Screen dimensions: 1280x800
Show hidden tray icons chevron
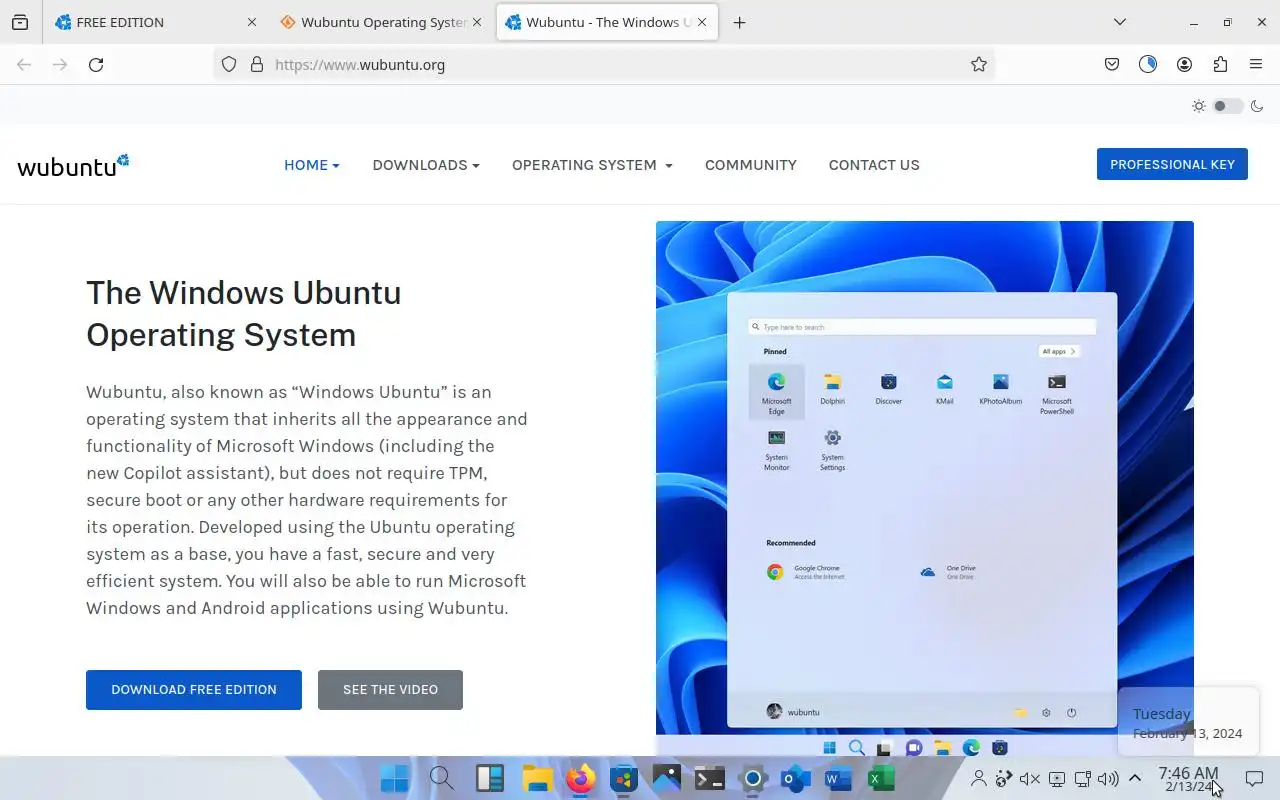coord(1135,778)
